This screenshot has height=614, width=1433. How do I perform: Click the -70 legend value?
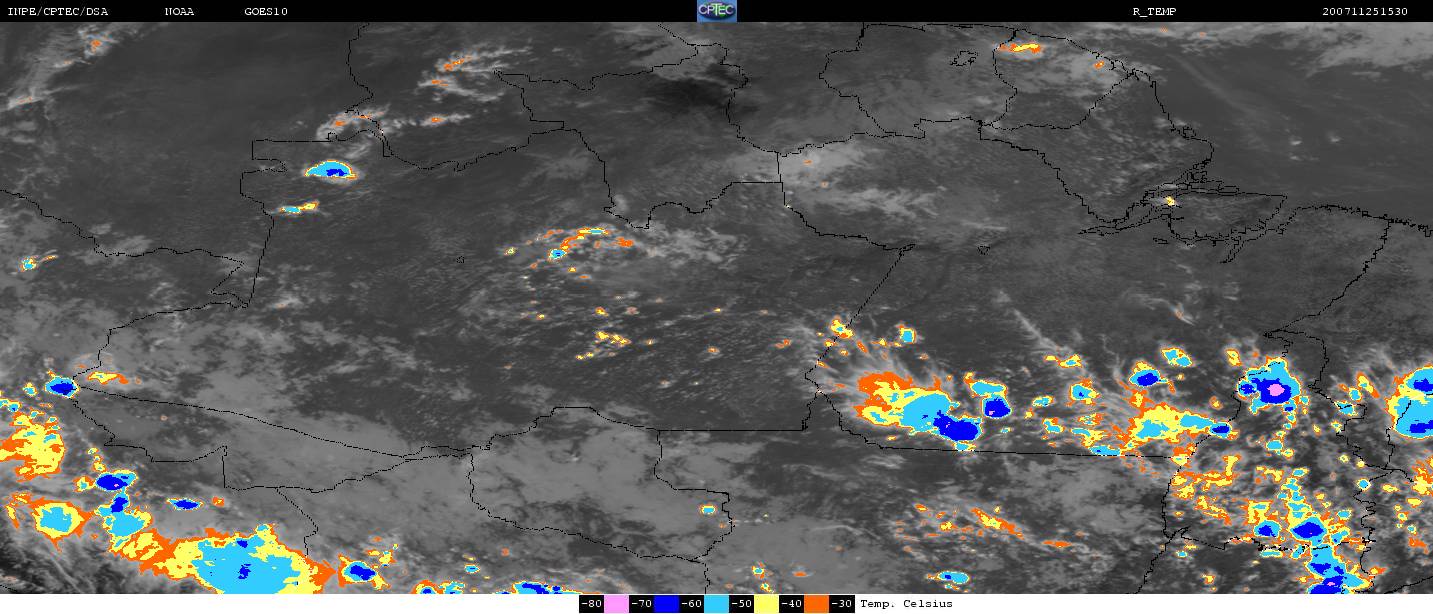[641, 604]
